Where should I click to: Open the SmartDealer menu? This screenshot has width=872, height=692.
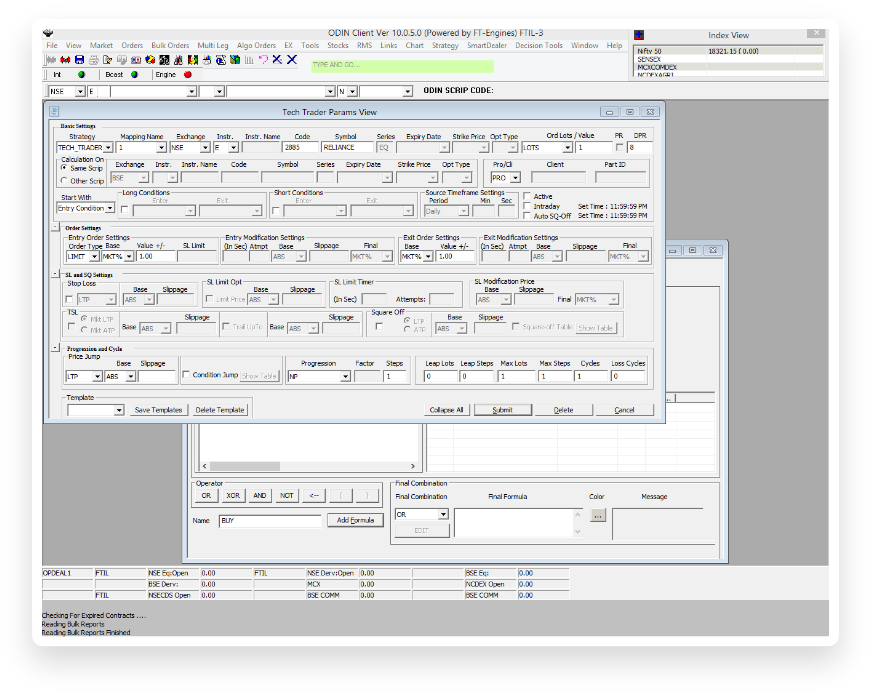[487, 46]
